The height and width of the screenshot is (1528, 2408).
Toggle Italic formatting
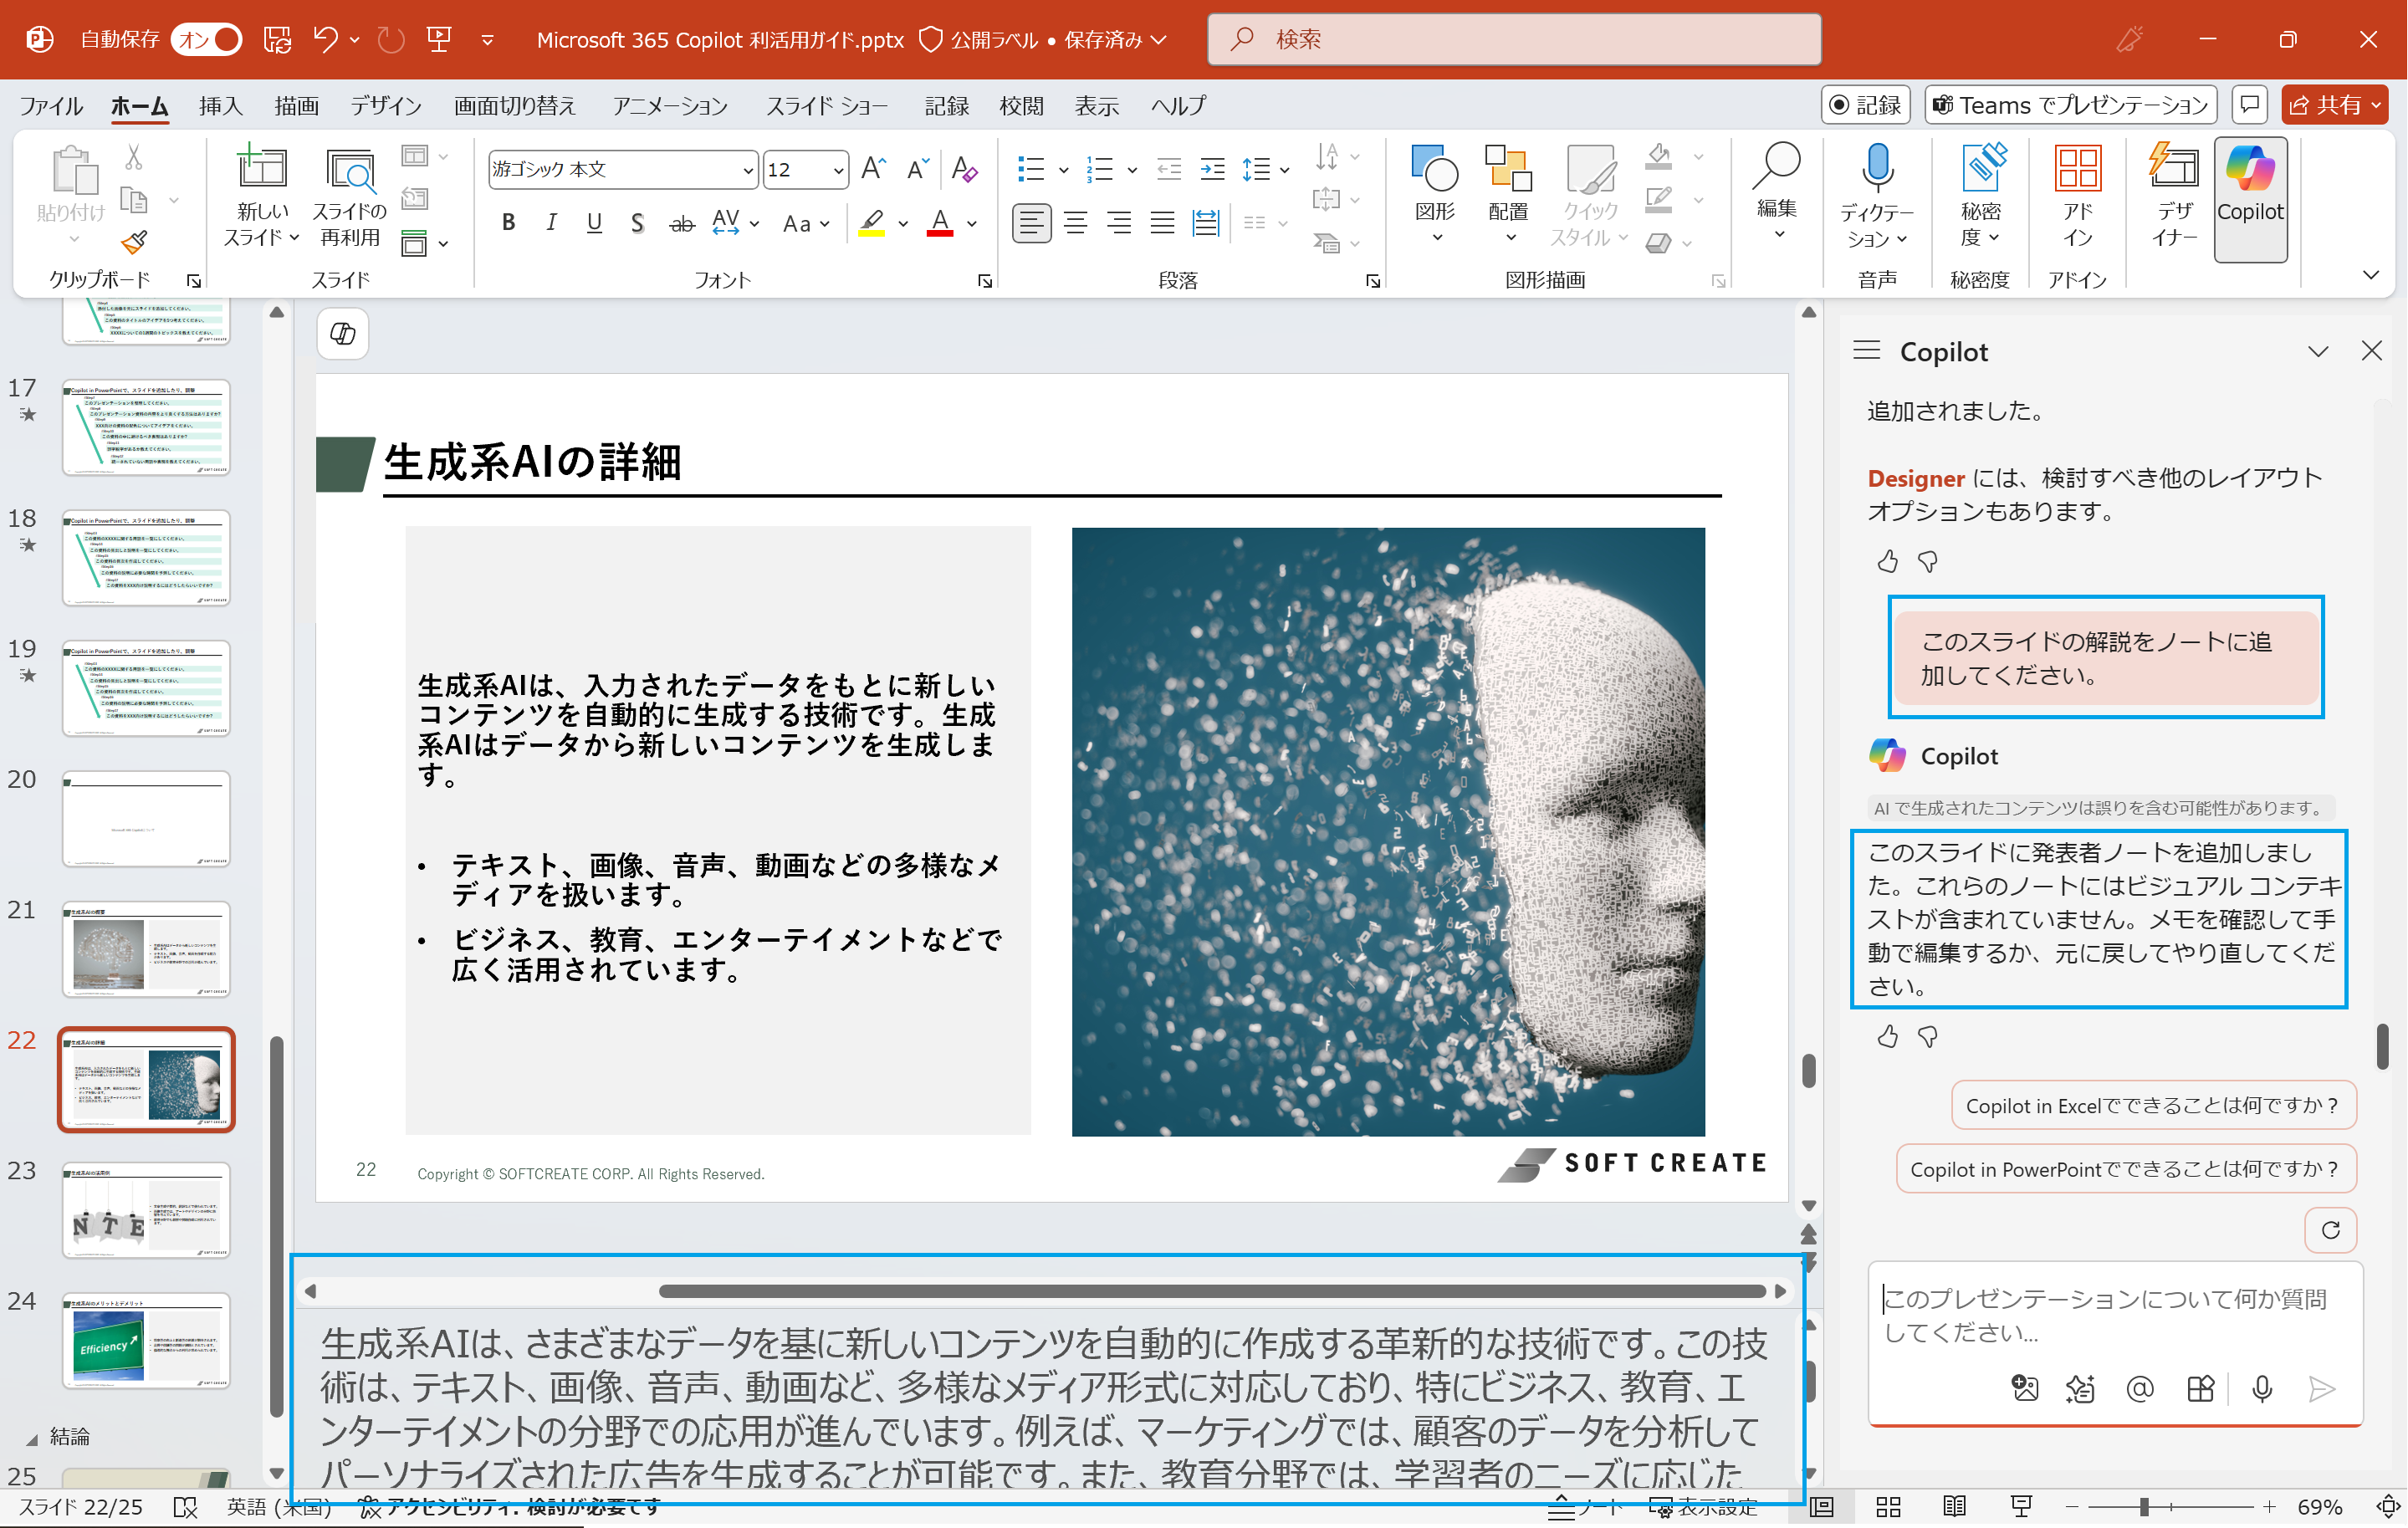551,223
